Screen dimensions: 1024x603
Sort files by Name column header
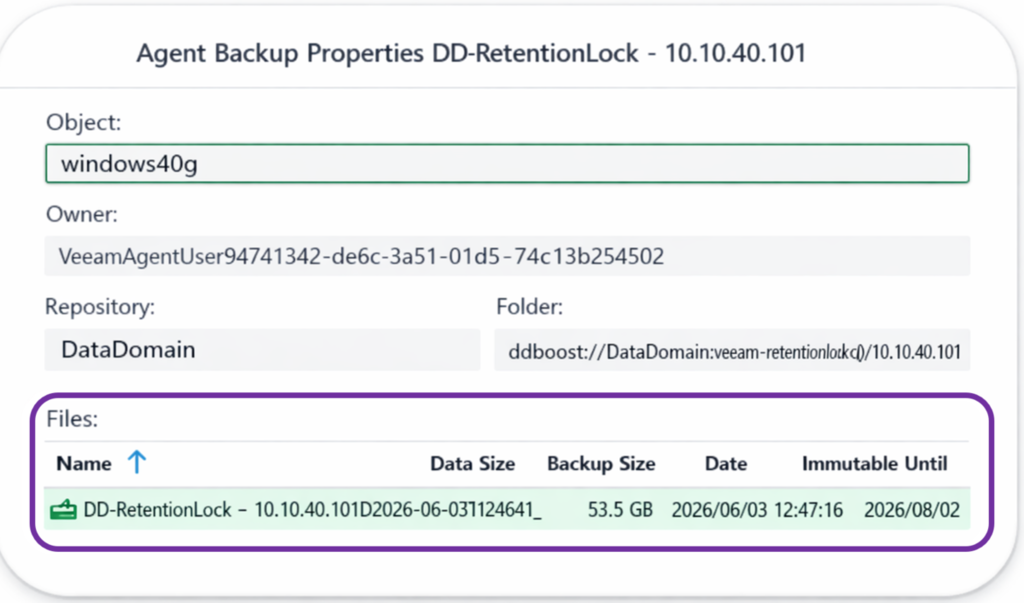pos(84,464)
